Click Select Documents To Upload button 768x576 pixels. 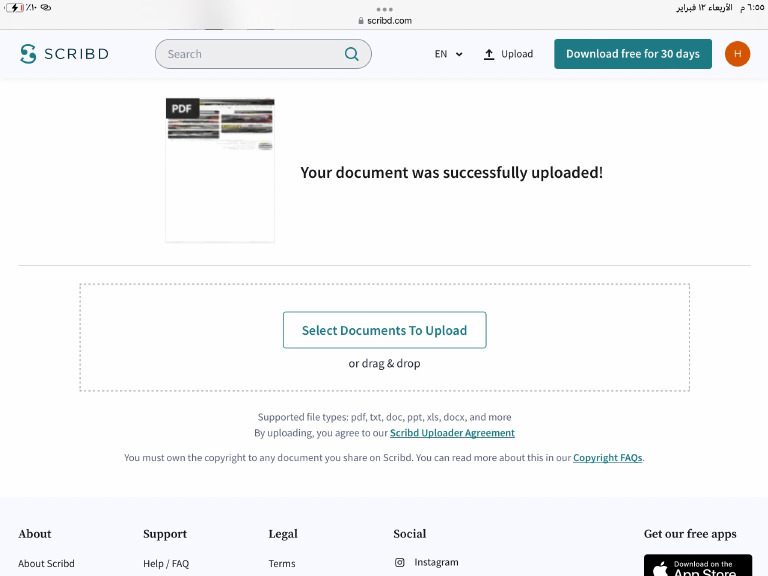pyautogui.click(x=384, y=330)
